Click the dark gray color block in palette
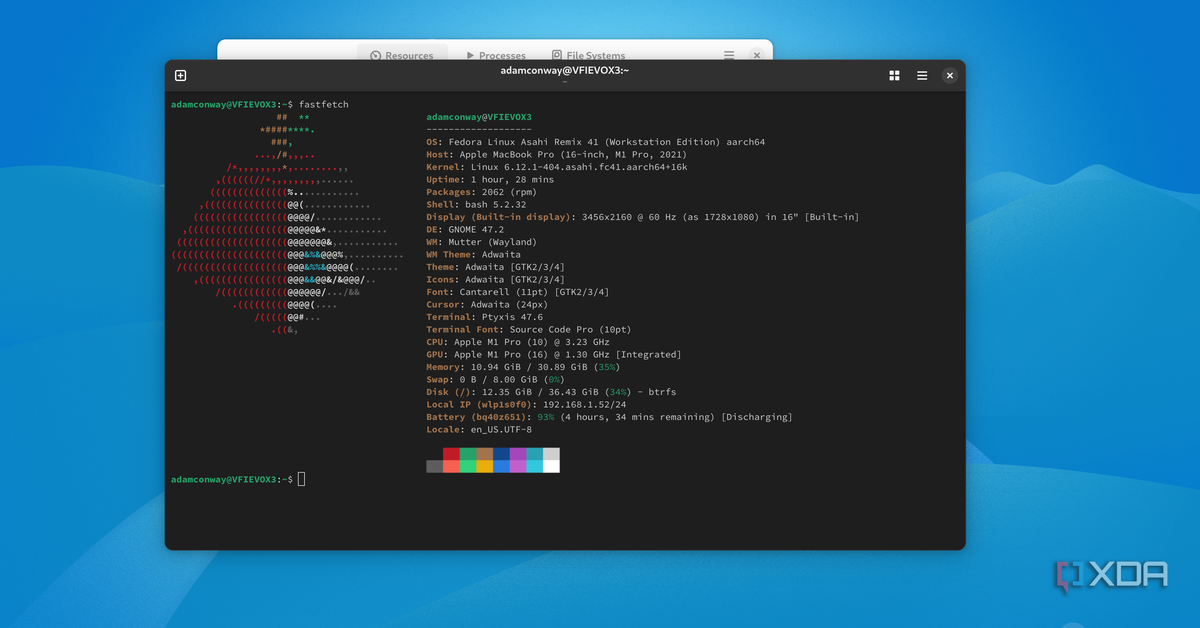1200x628 pixels. pos(434,466)
